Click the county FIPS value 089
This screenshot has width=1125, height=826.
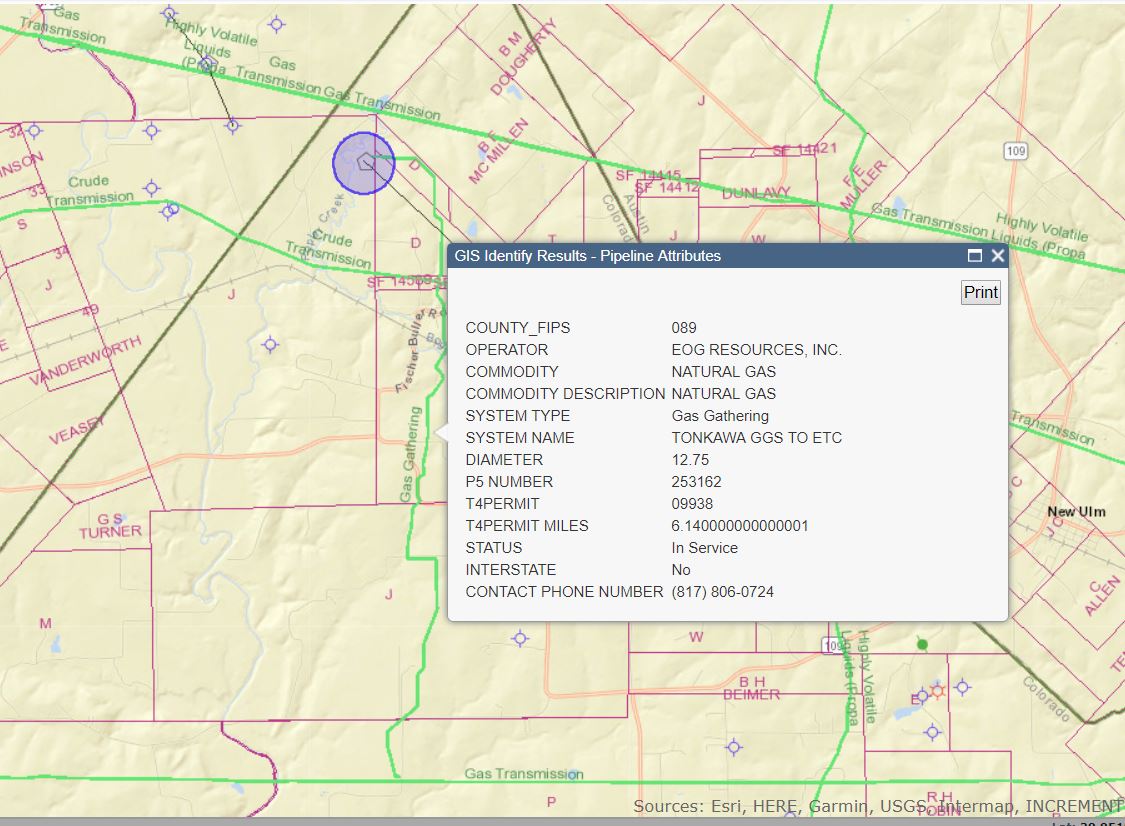(x=684, y=328)
